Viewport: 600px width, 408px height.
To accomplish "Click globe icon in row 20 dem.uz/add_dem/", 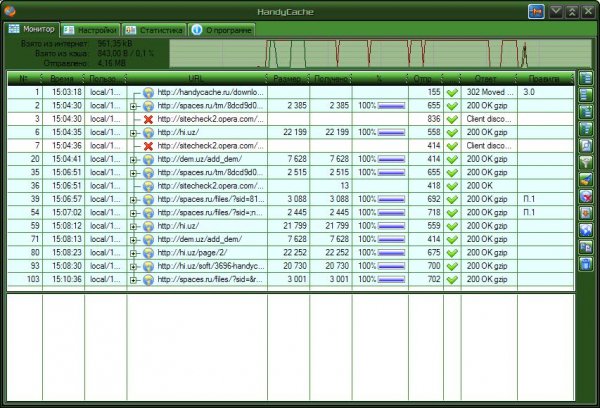I will click(x=148, y=159).
